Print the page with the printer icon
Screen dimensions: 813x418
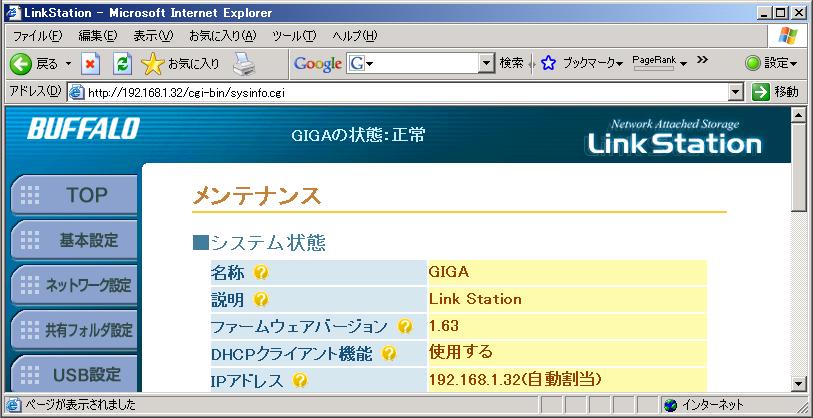point(244,64)
